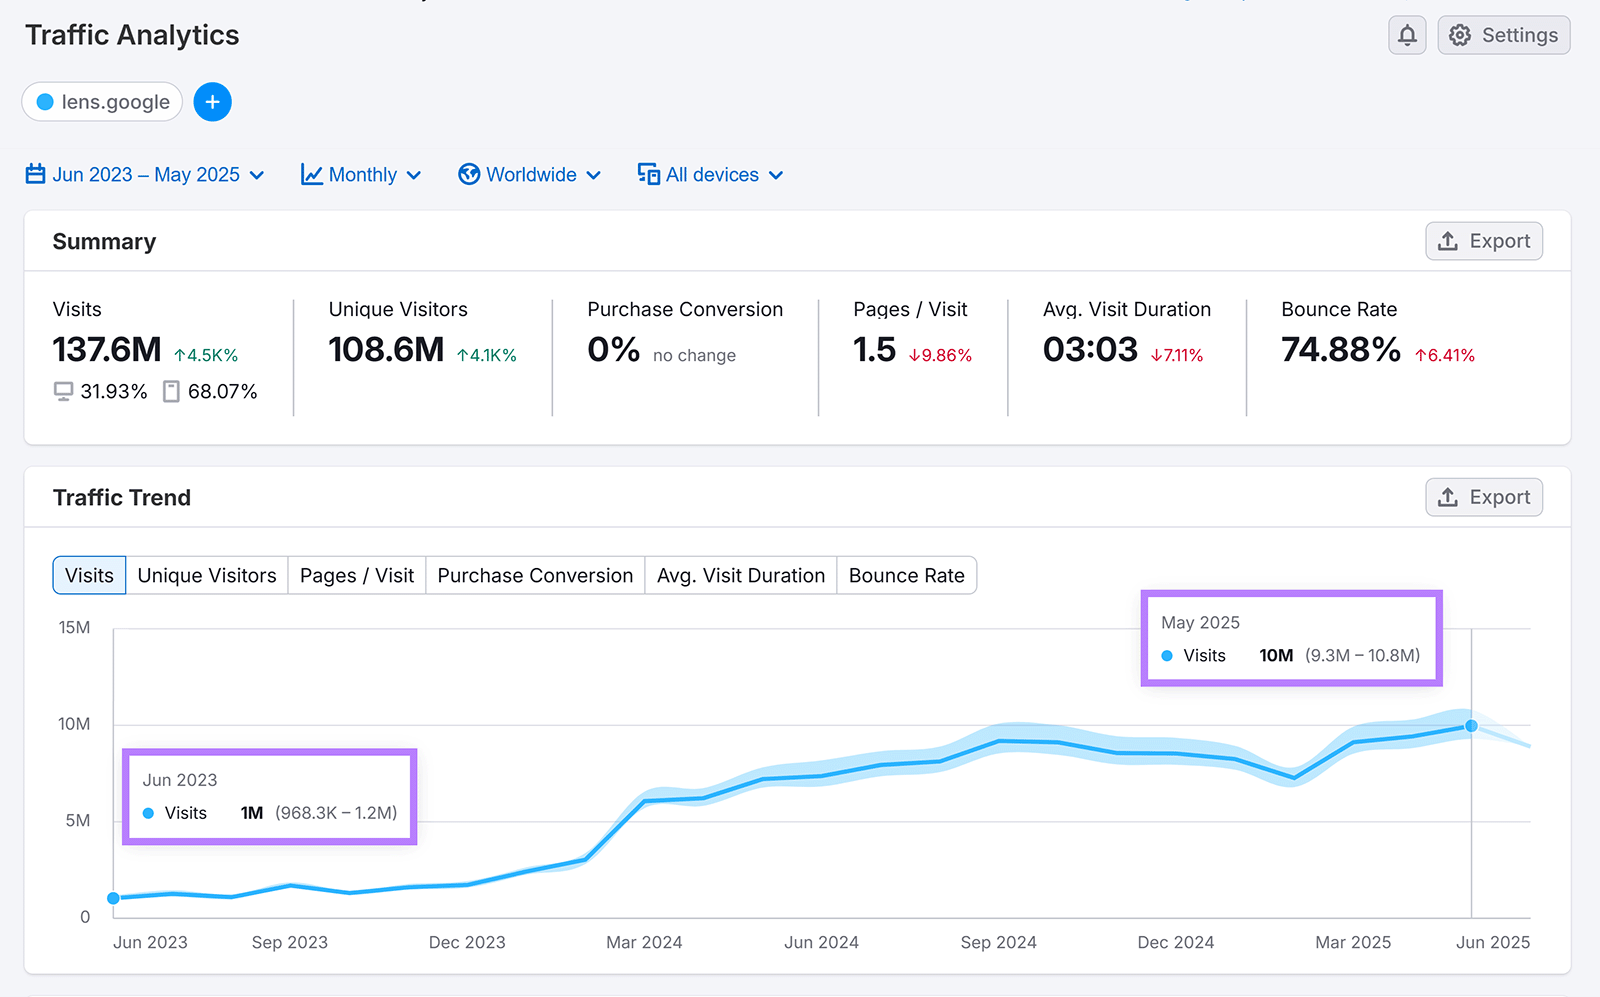This screenshot has height=997, width=1600.
Task: Click the devices icon beside All devices
Action: (647, 174)
